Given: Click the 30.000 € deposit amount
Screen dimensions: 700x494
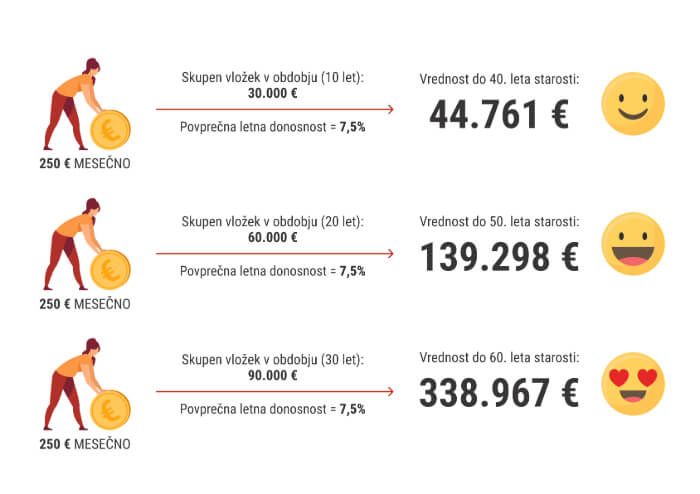Looking at the screenshot, I should click(x=273, y=93).
